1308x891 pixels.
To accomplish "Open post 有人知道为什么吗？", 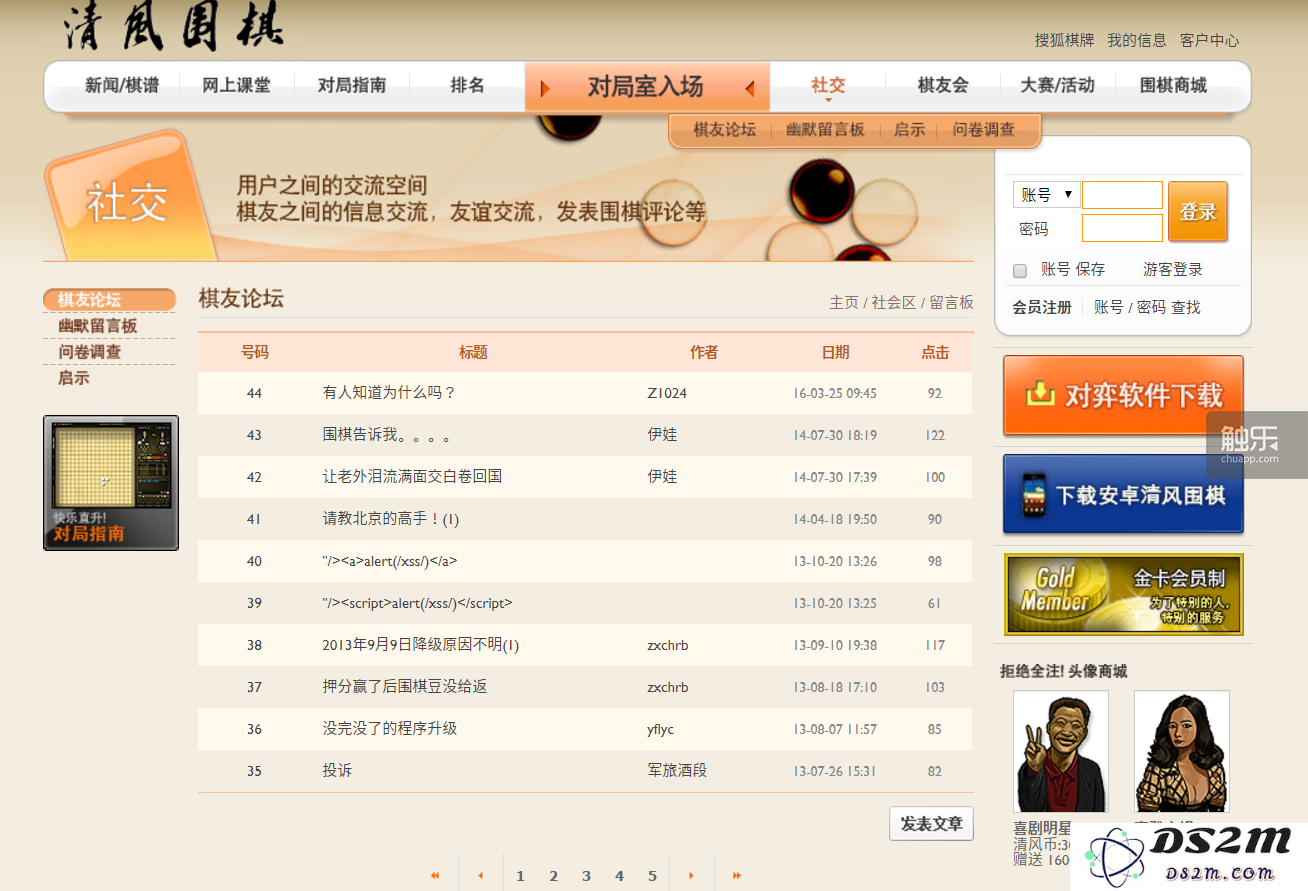I will (389, 393).
